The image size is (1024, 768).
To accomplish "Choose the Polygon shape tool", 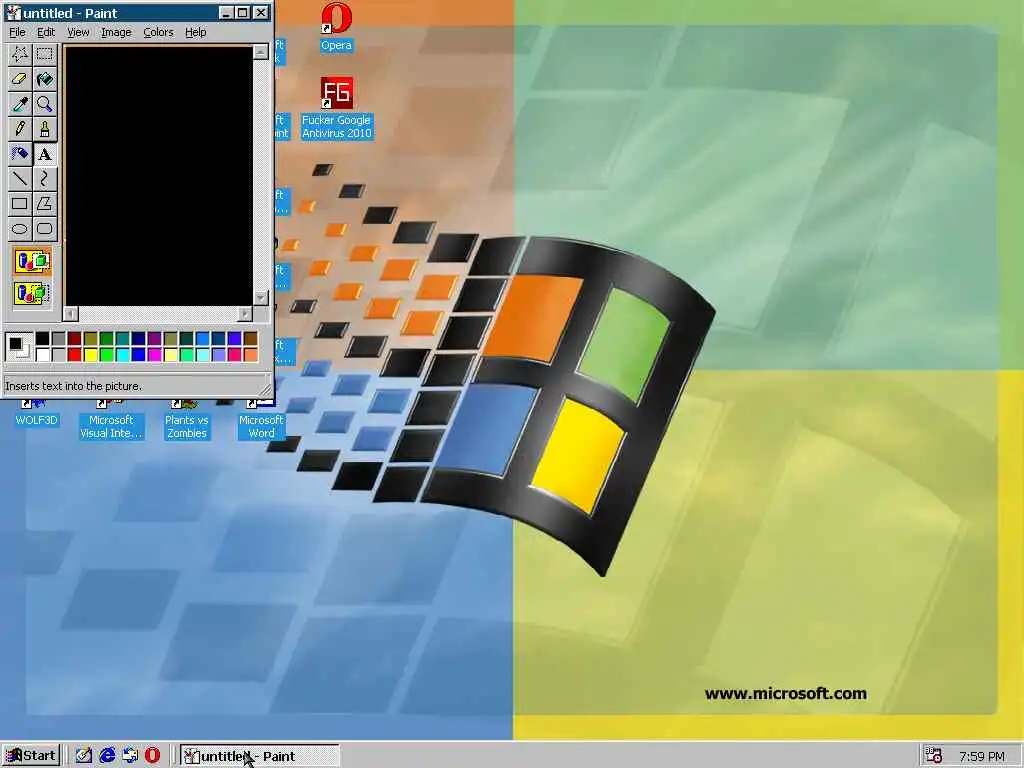I will click(44, 203).
